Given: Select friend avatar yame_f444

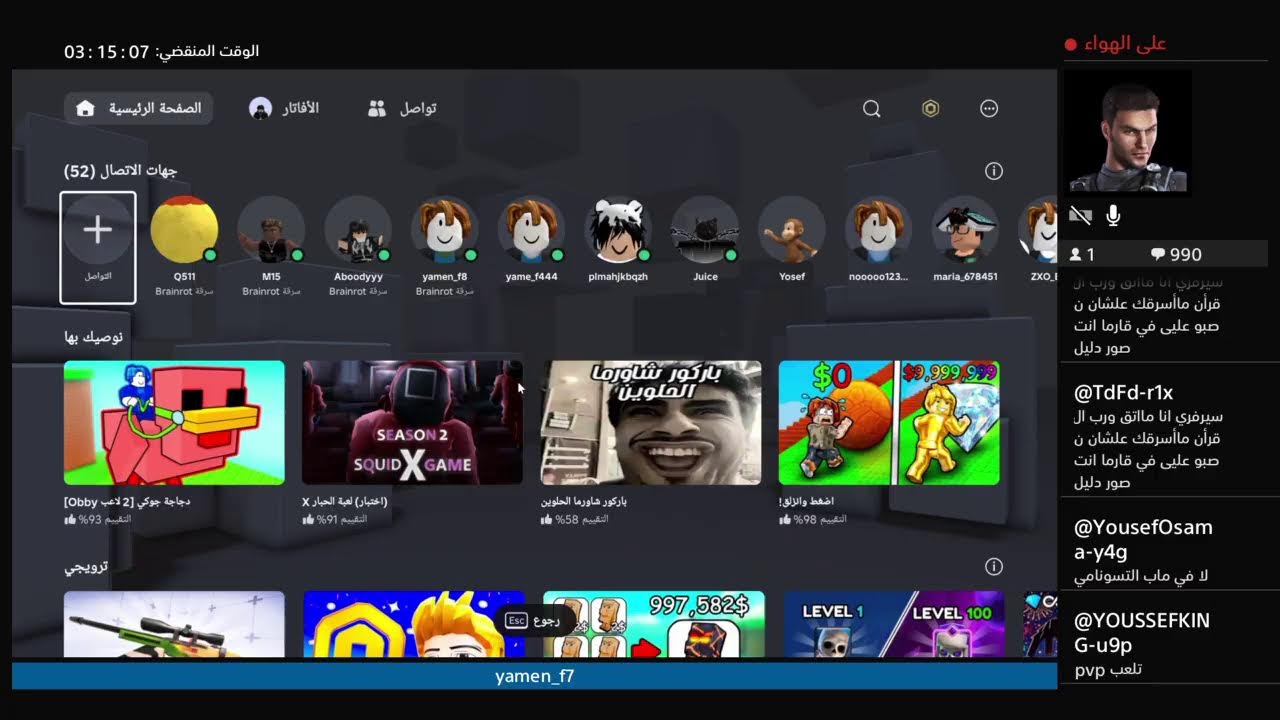Looking at the screenshot, I should (x=532, y=230).
